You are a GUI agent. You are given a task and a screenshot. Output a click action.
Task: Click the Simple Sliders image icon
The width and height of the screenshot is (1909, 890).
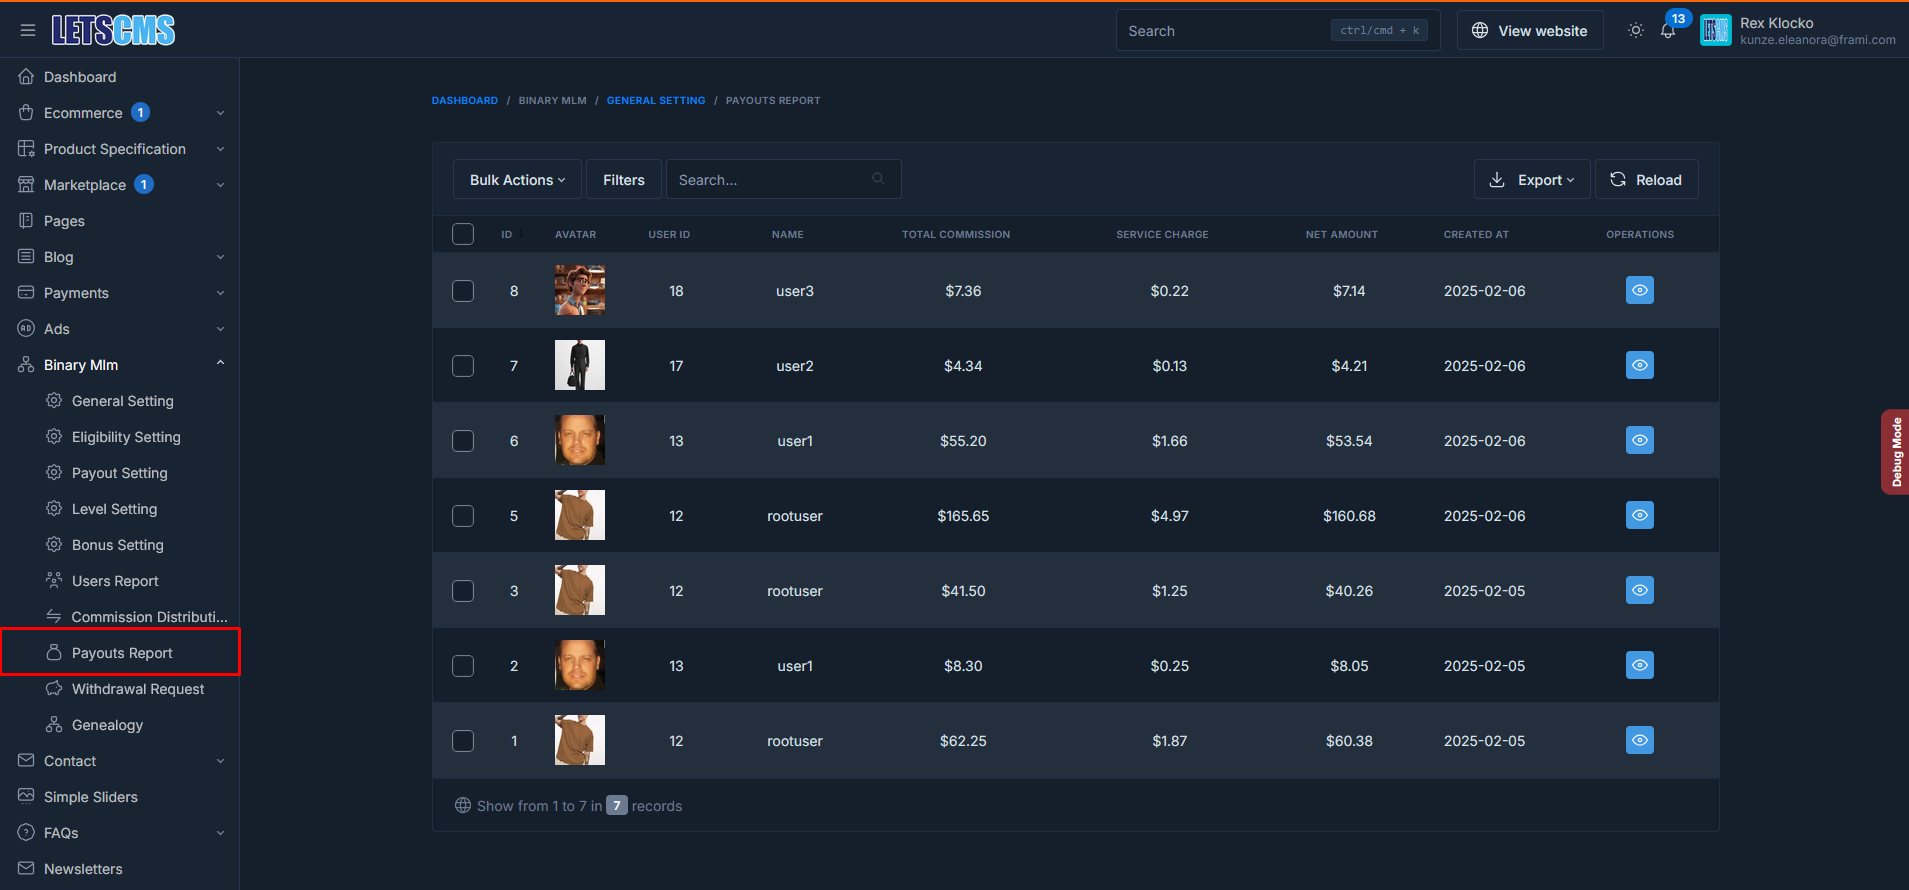click(x=26, y=796)
